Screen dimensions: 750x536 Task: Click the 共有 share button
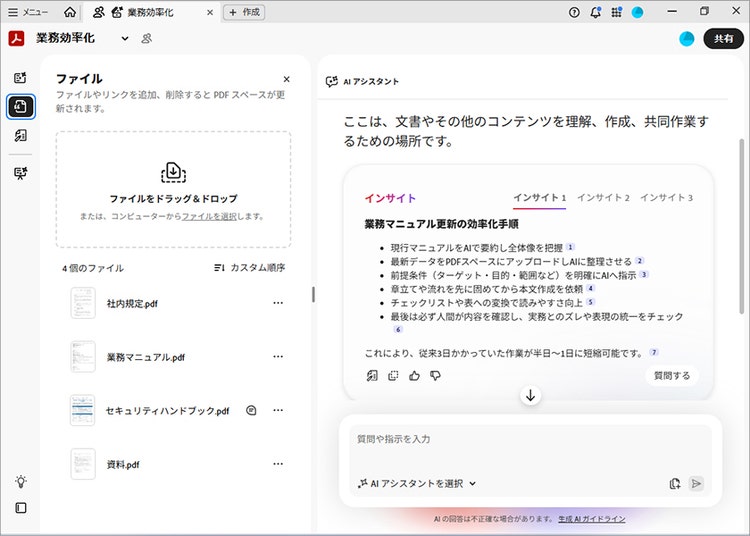(723, 39)
